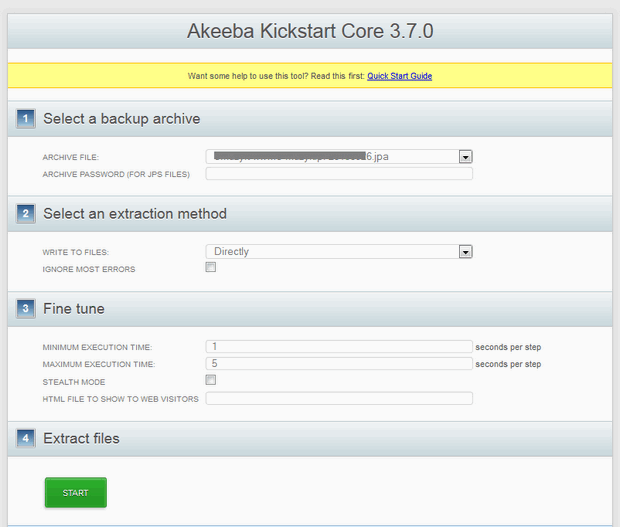Click the step 4 number badge
Image resolution: width=620 pixels, height=527 pixels.
click(26, 438)
